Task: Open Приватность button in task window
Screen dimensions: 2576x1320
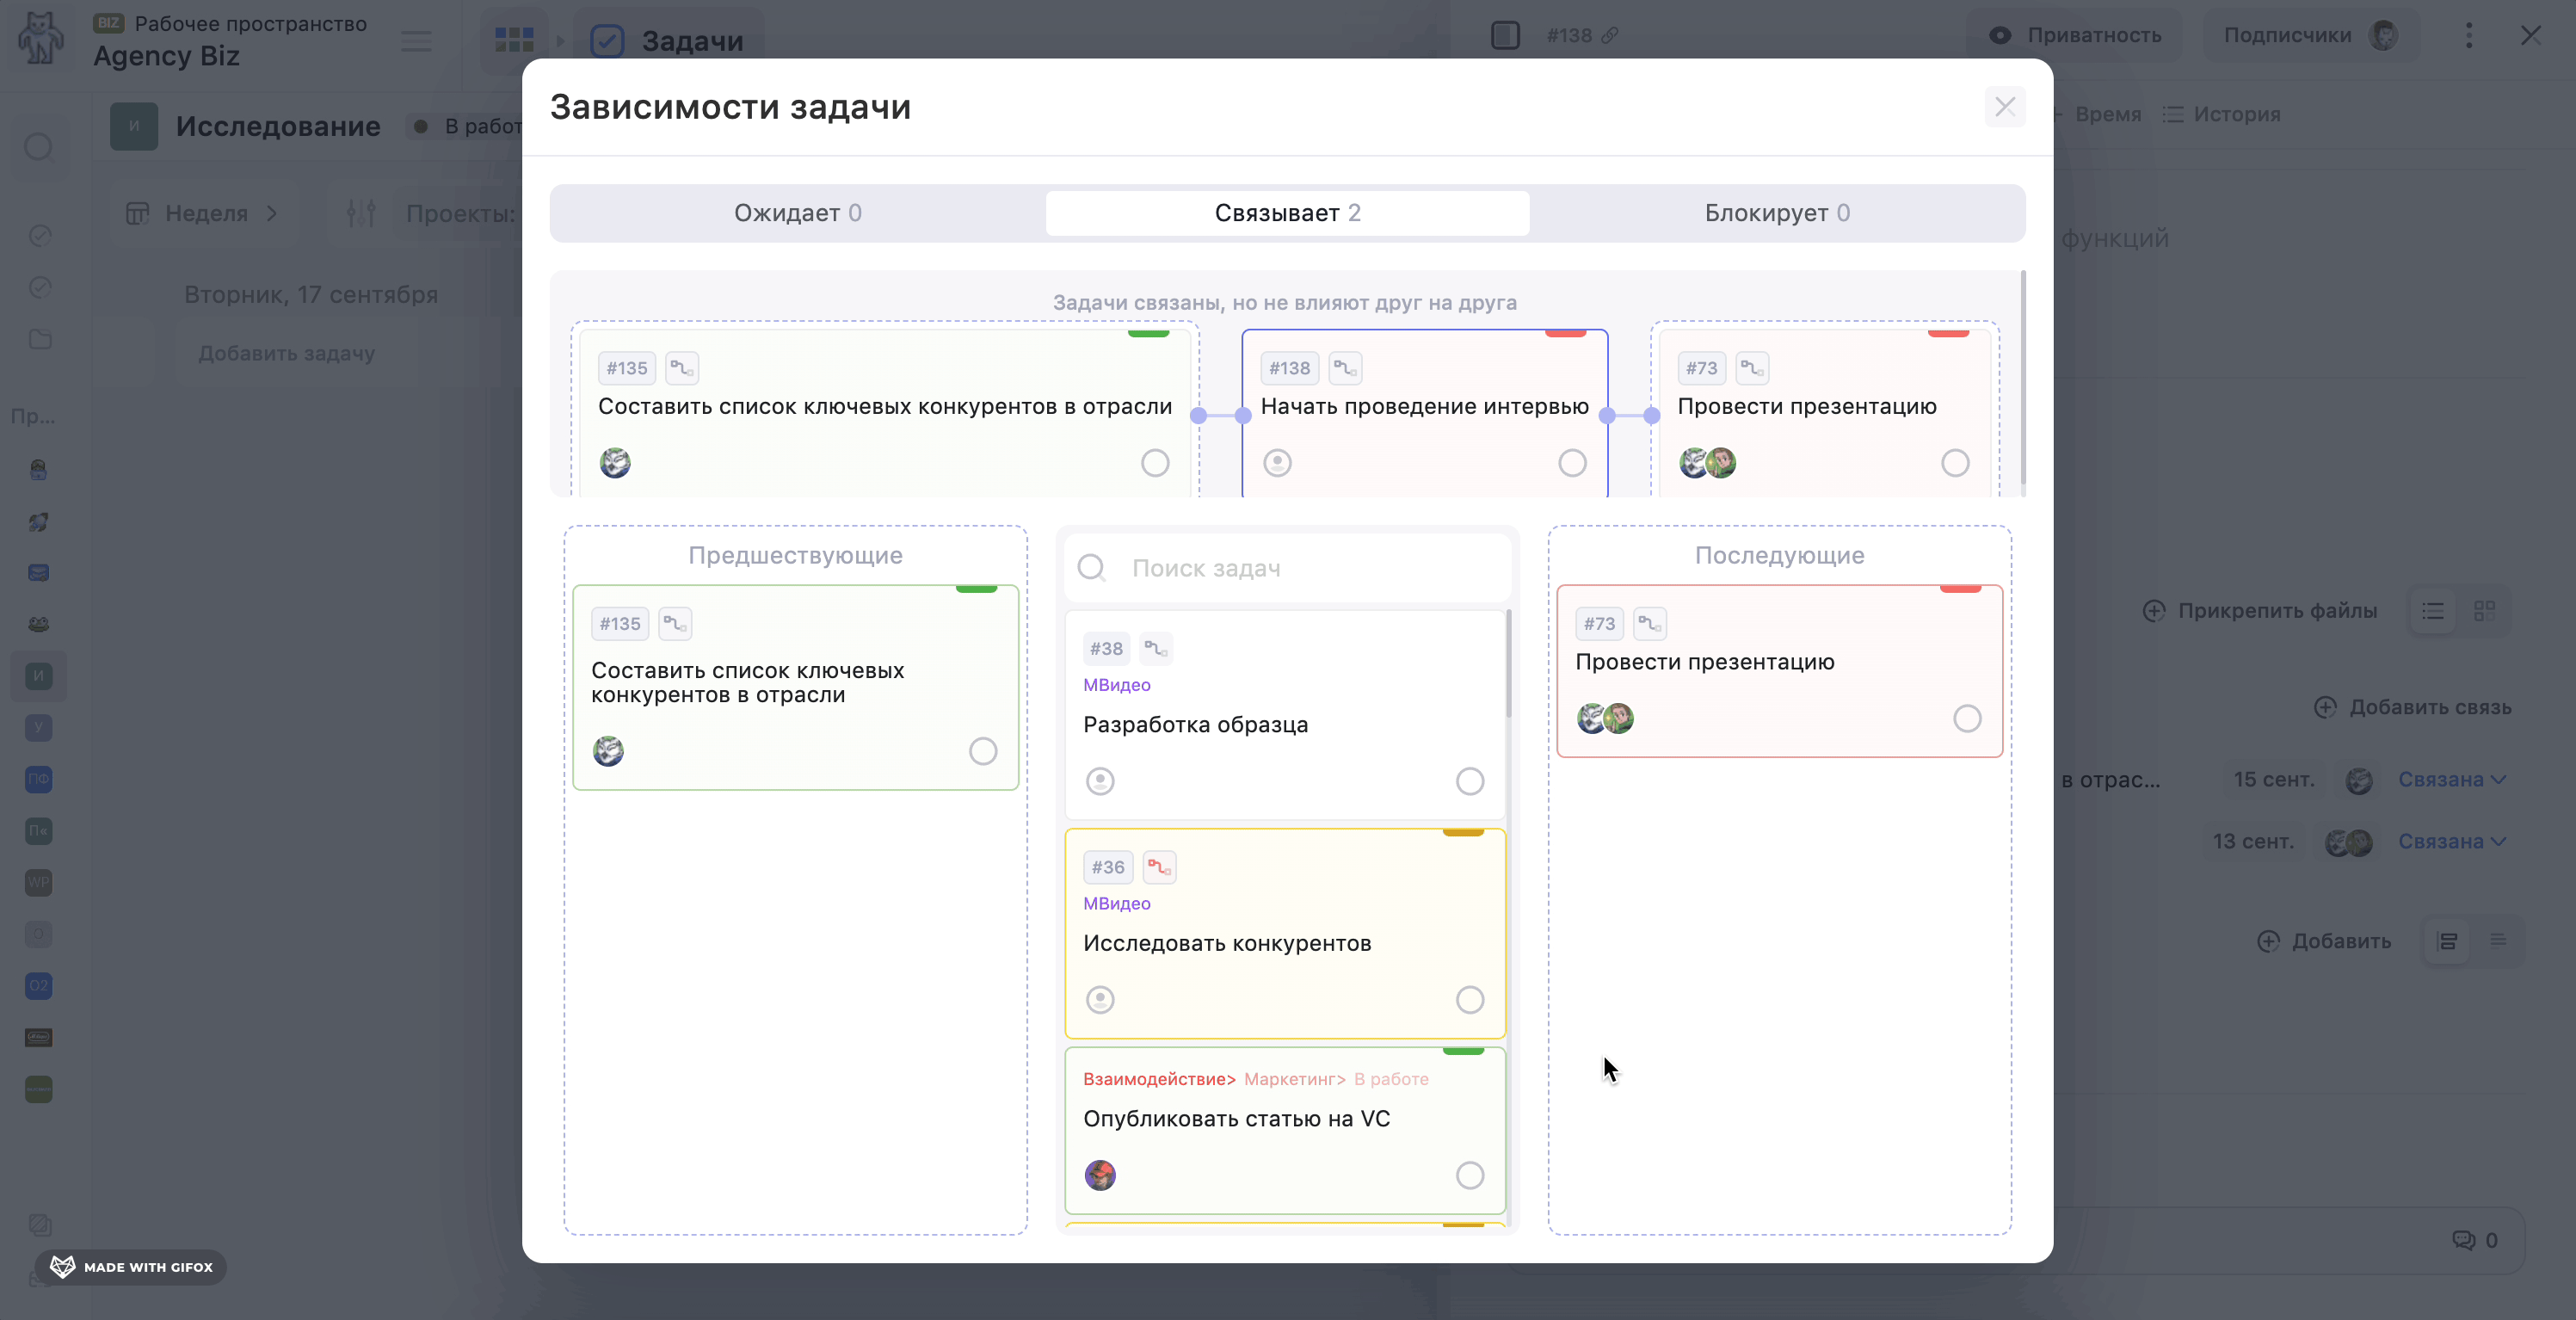Action: pos(2075,36)
